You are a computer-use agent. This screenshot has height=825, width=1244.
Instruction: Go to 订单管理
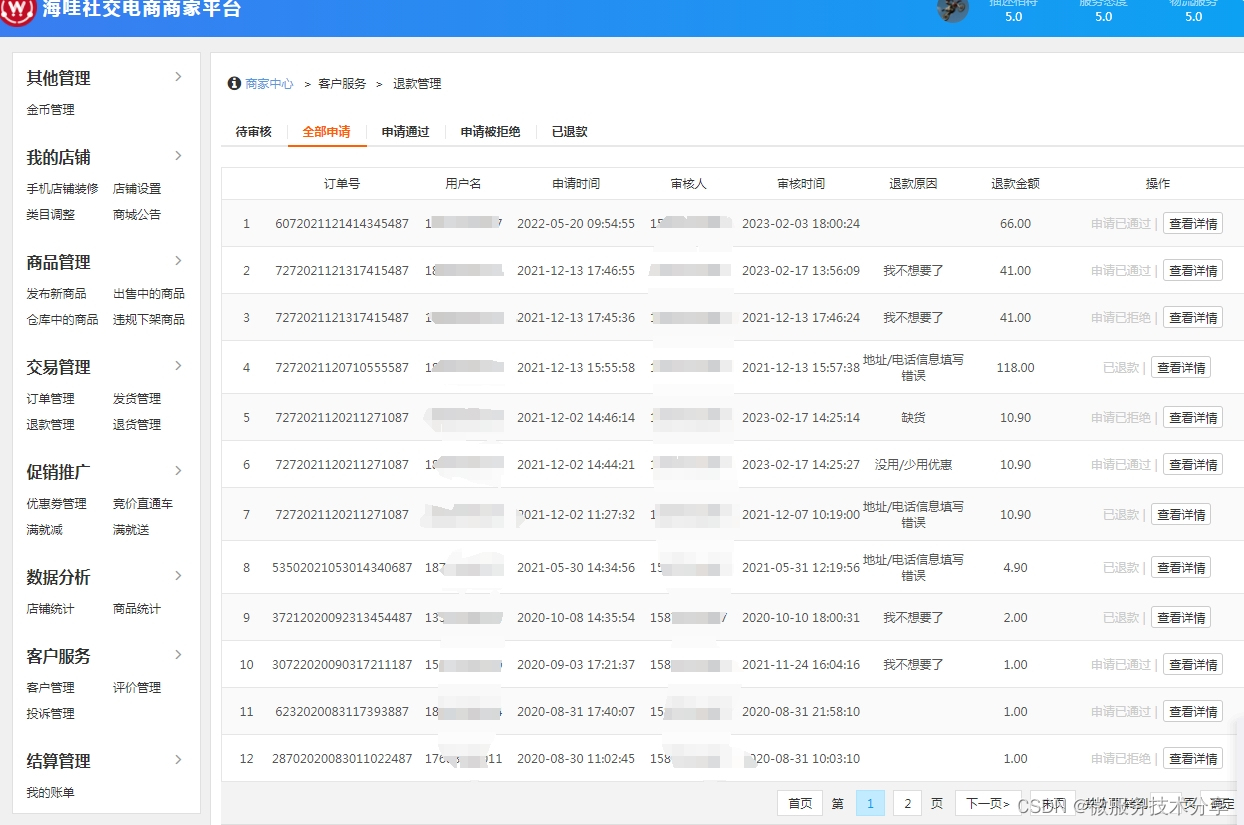[51, 399]
